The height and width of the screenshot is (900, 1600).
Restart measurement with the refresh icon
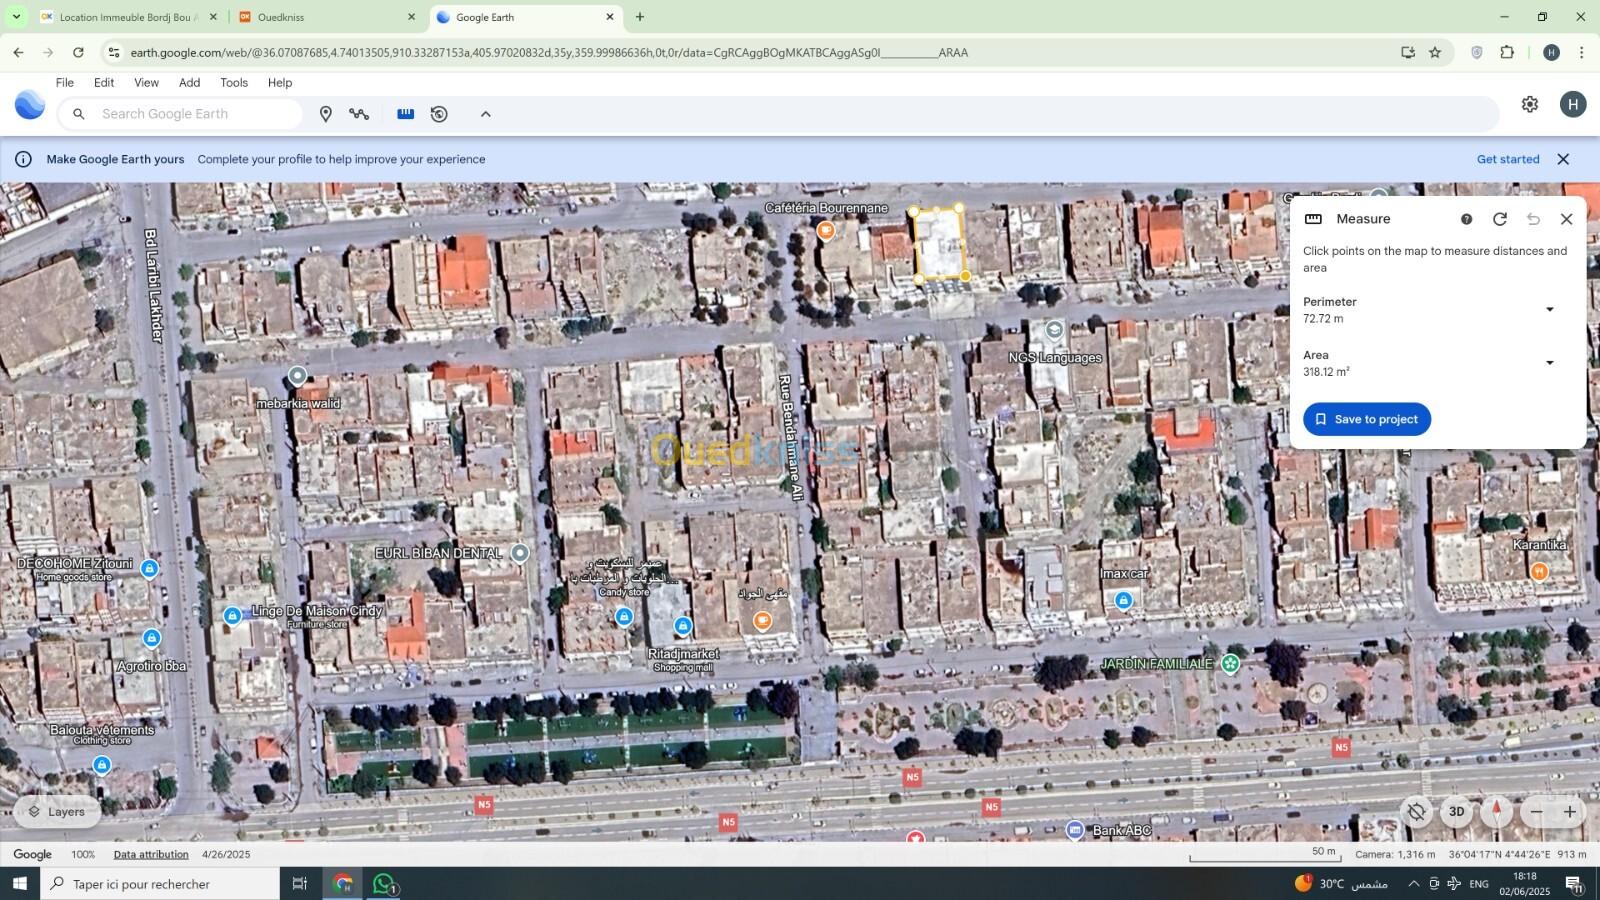click(1500, 219)
